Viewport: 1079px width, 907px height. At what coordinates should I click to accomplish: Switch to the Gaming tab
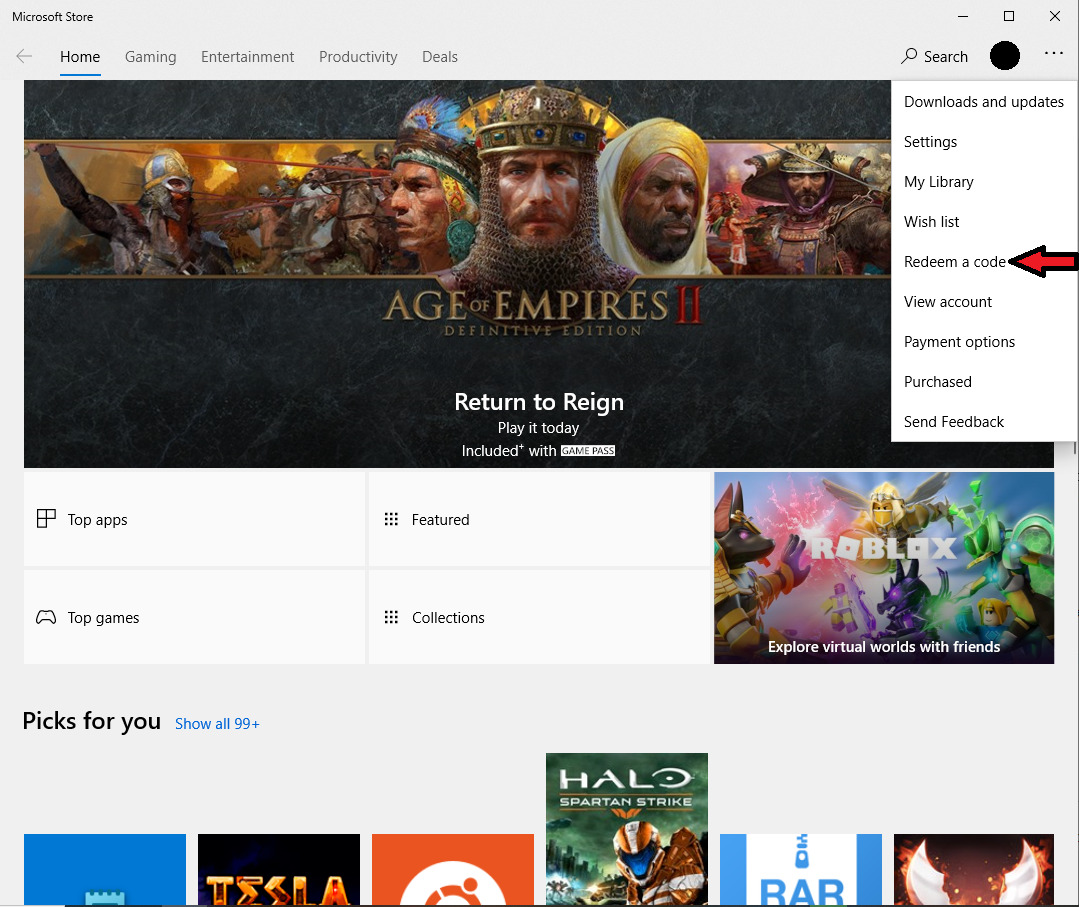(x=150, y=57)
